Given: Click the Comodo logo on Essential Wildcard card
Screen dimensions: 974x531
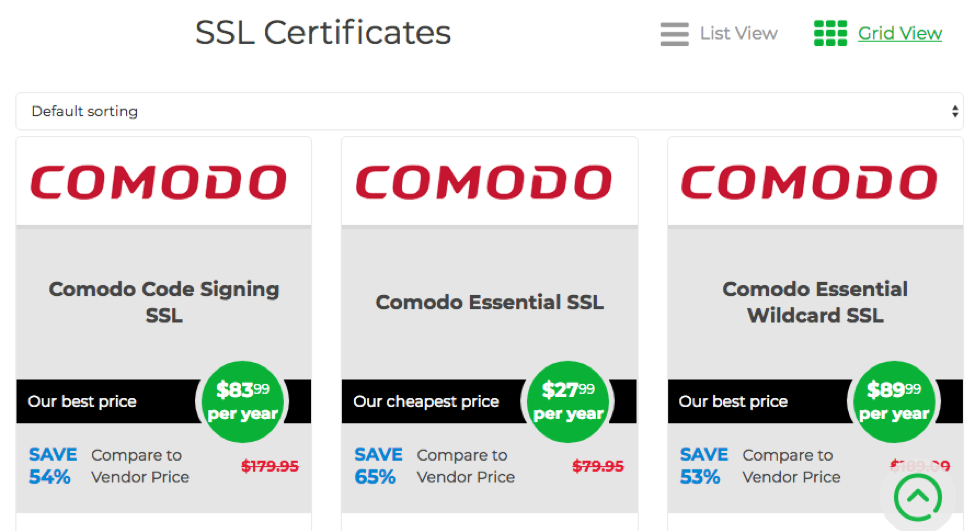Looking at the screenshot, I should point(809,183).
